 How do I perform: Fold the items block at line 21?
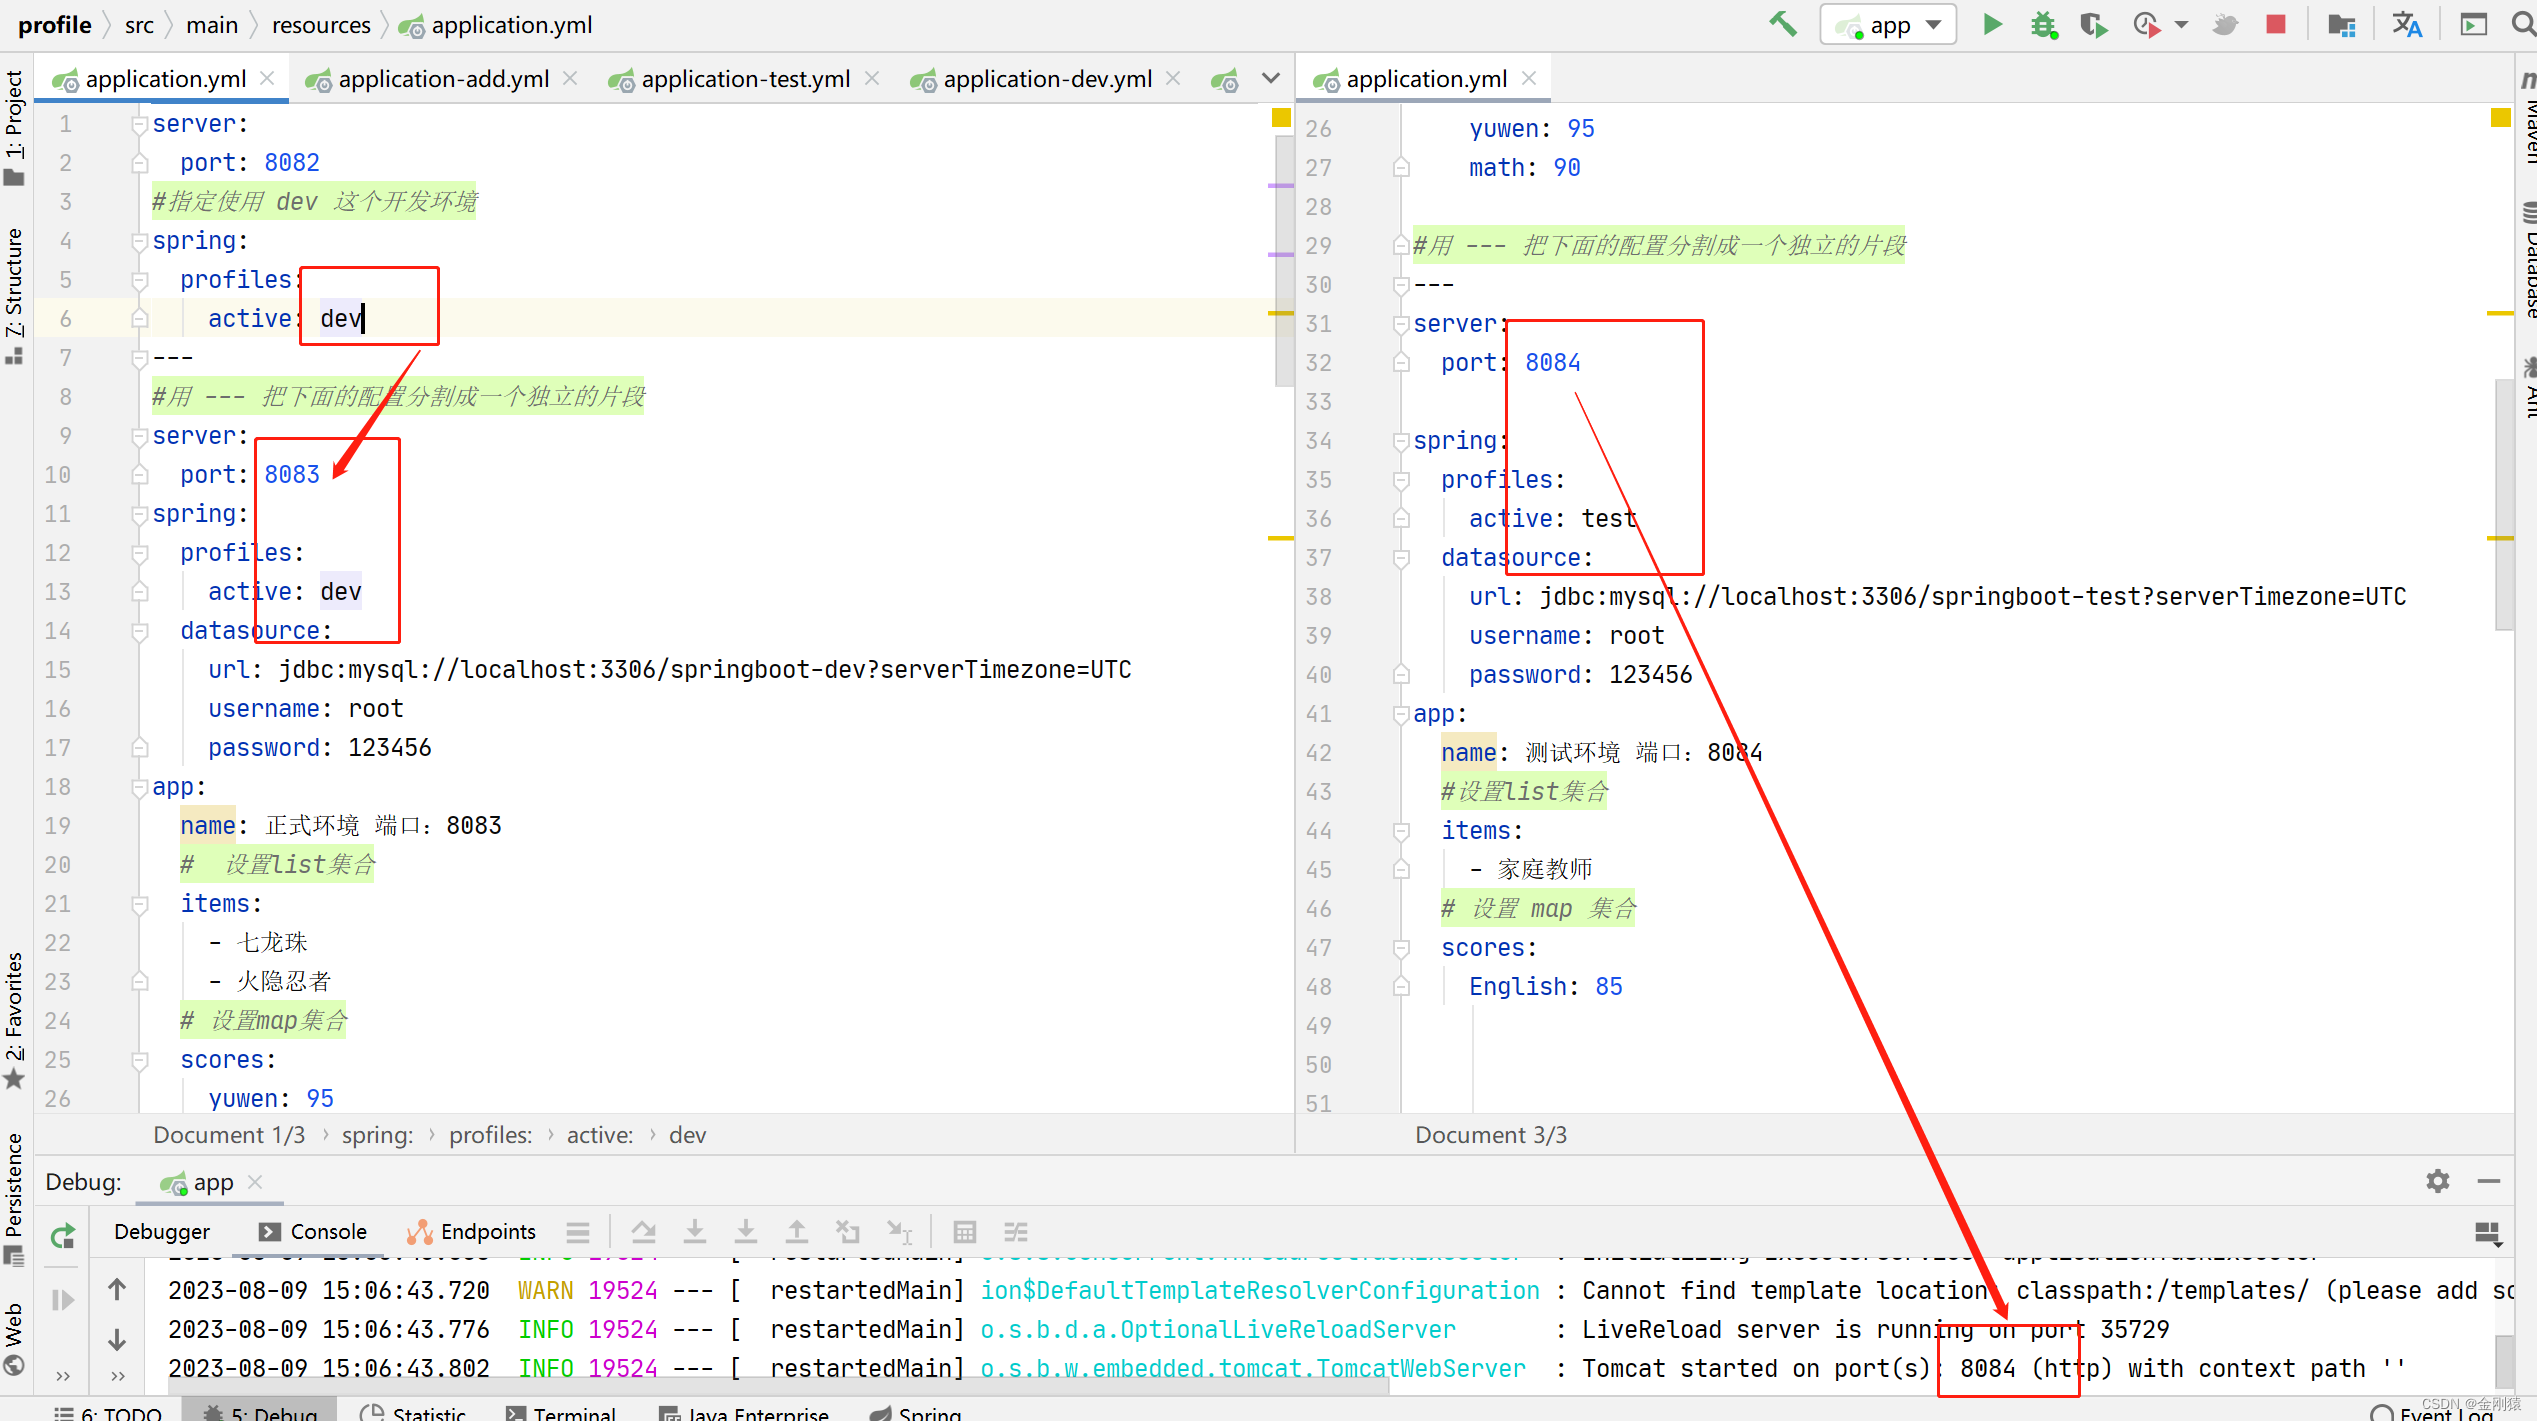point(140,905)
